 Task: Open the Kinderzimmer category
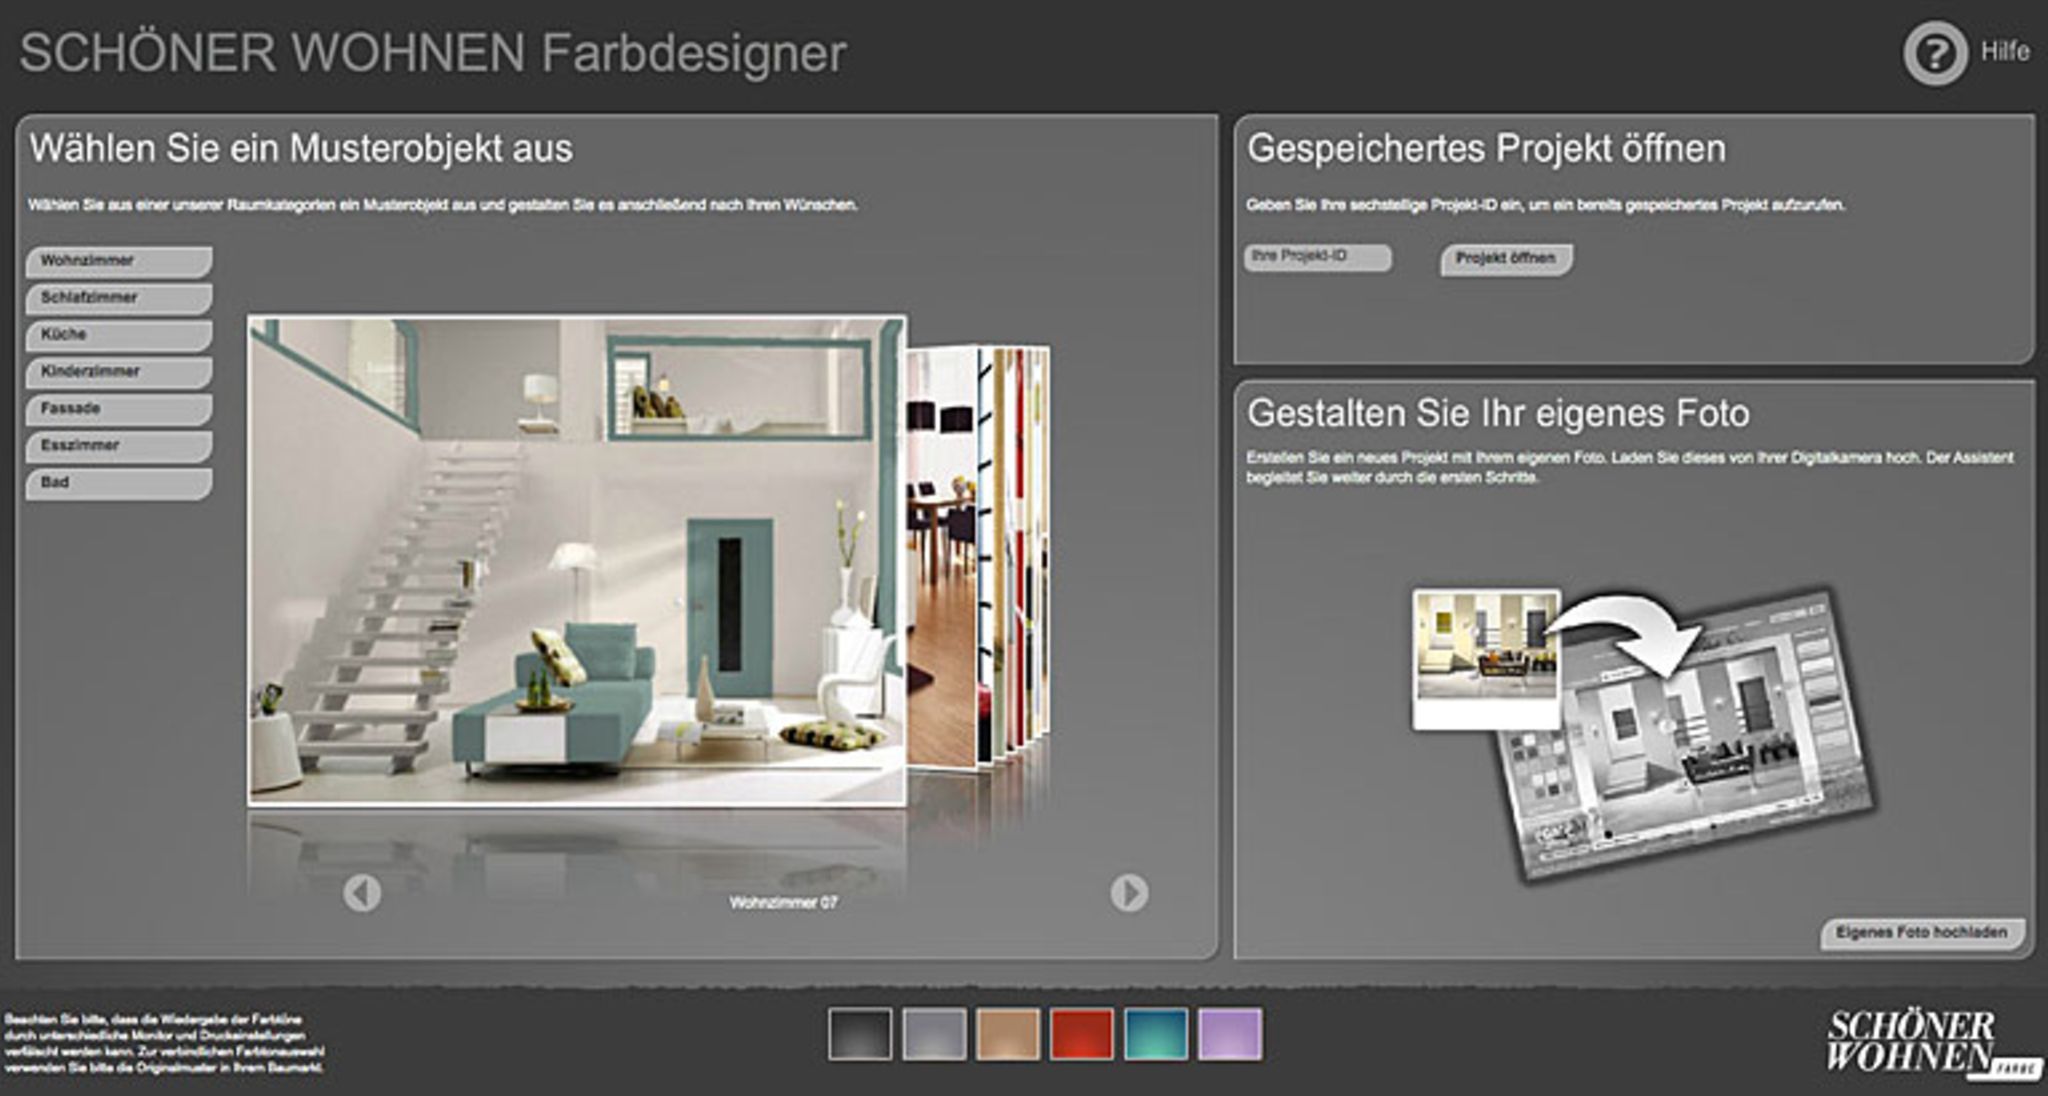118,372
